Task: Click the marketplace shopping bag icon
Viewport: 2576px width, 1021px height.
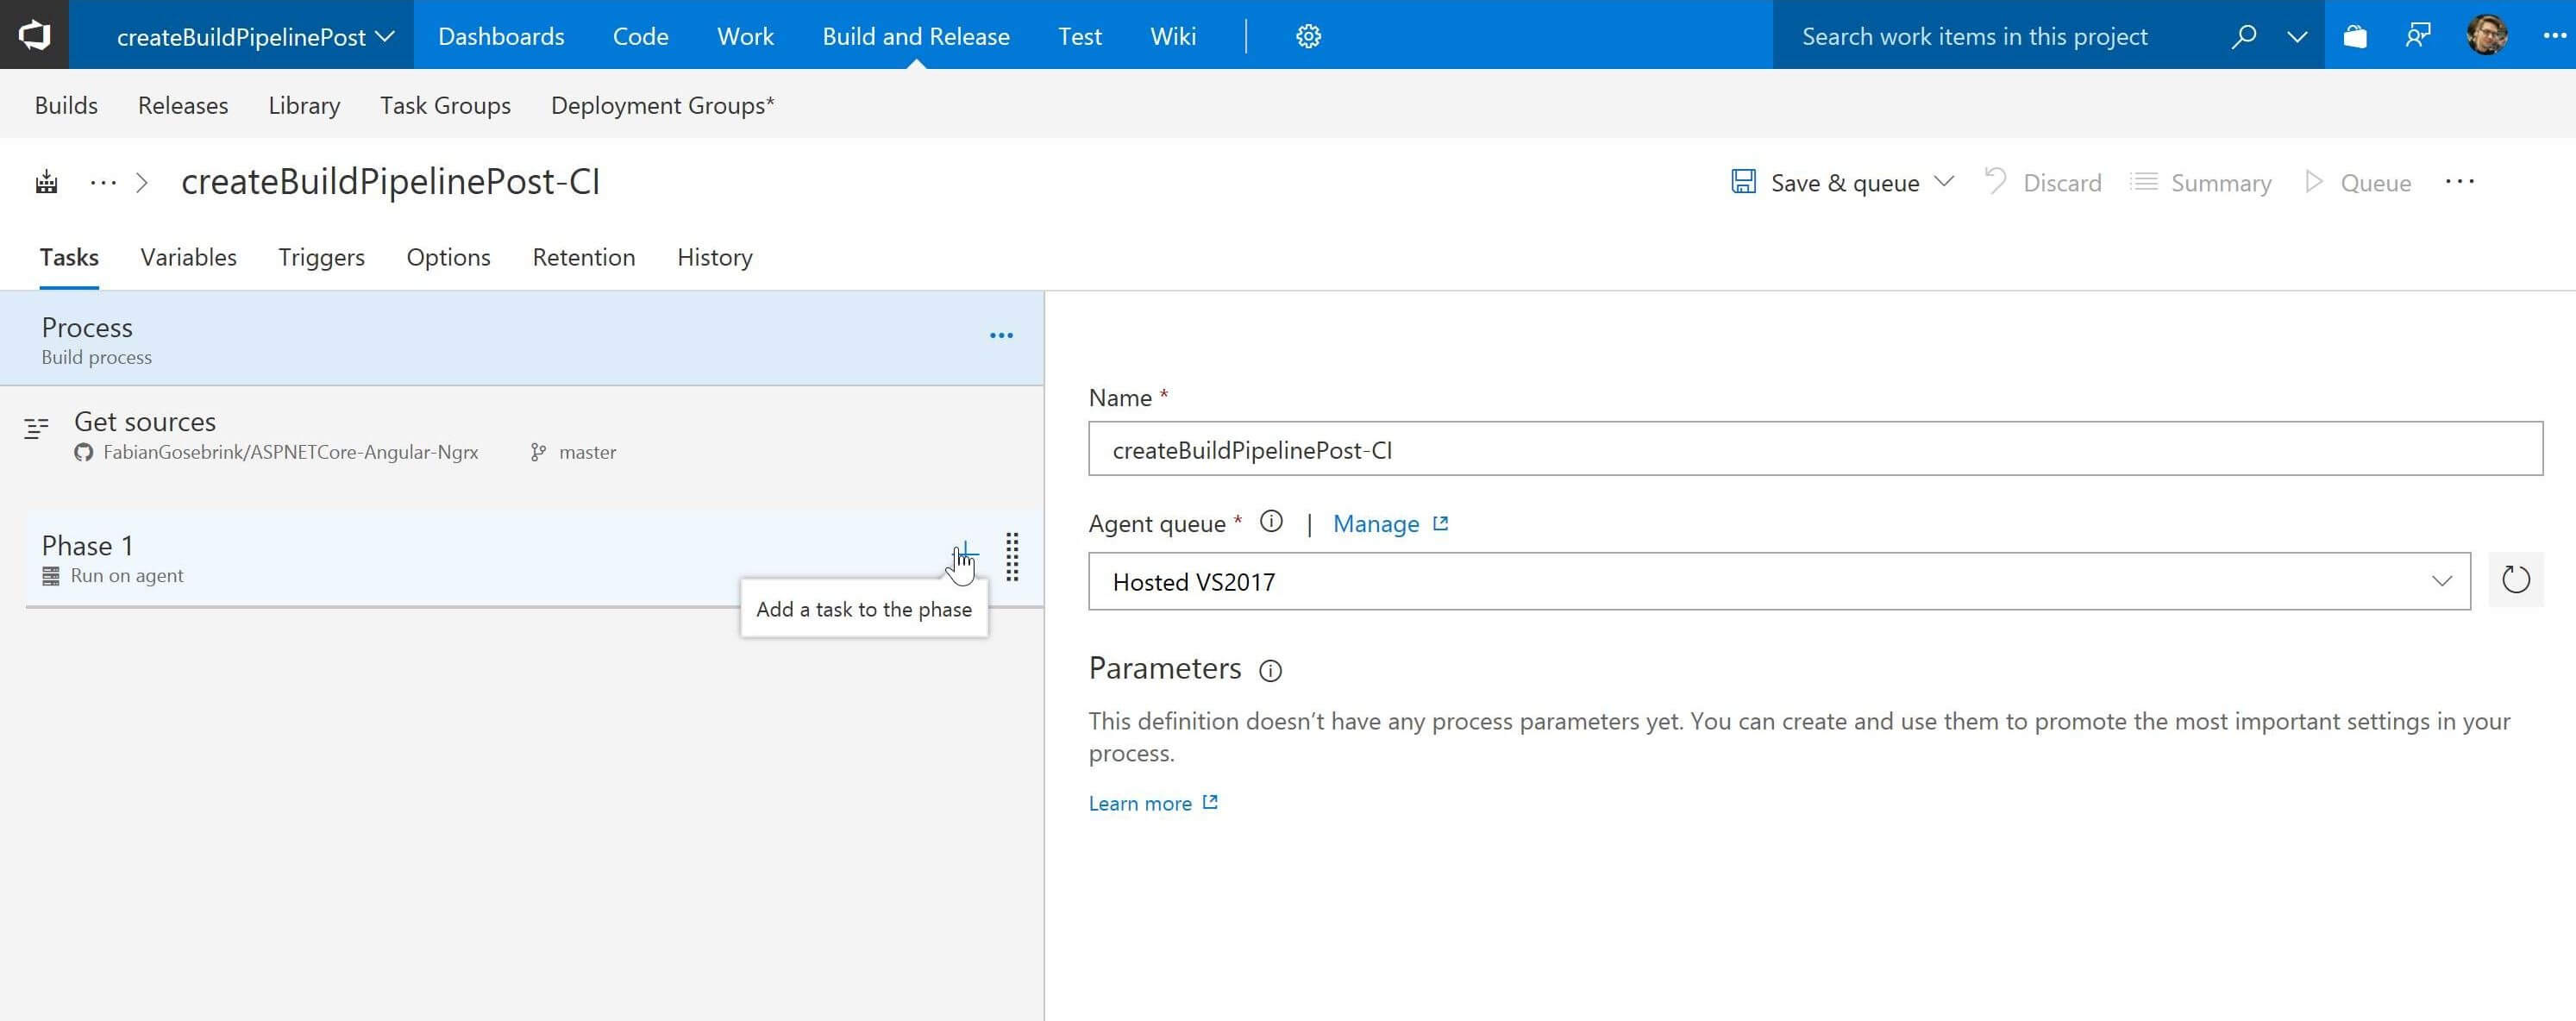Action: click(x=2355, y=36)
